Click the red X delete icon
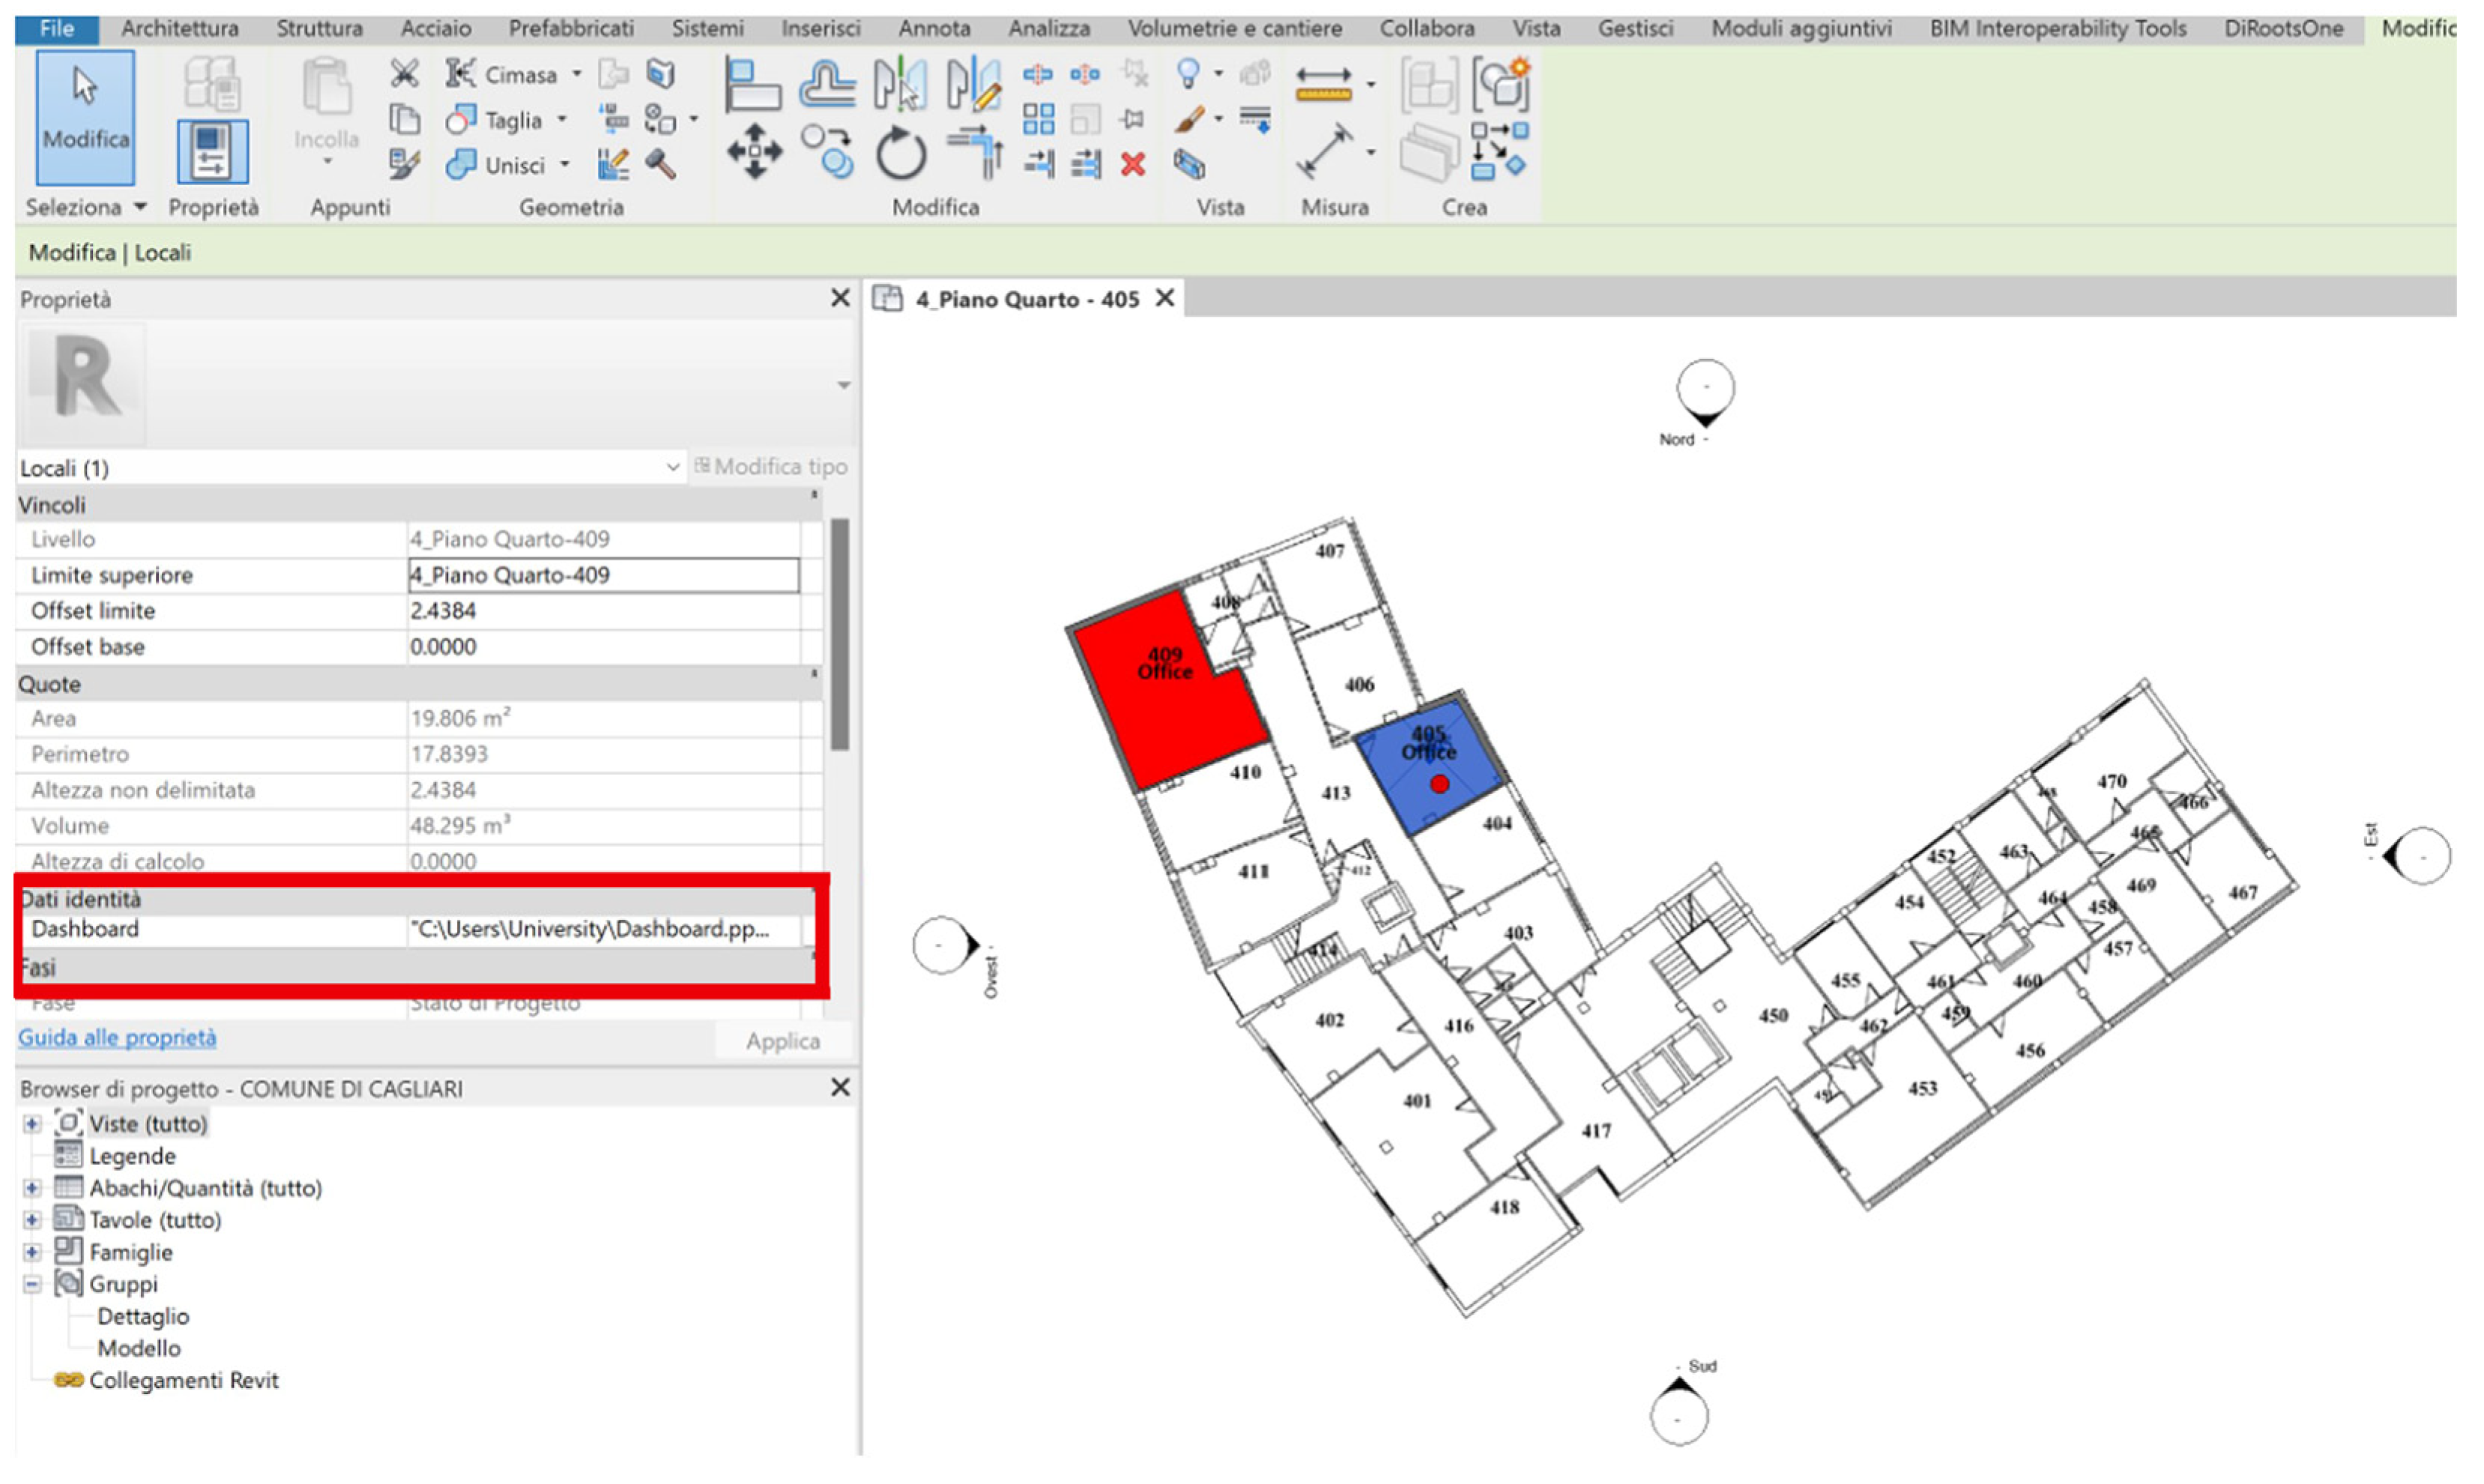This screenshot has height=1484, width=2484. coord(1132,164)
